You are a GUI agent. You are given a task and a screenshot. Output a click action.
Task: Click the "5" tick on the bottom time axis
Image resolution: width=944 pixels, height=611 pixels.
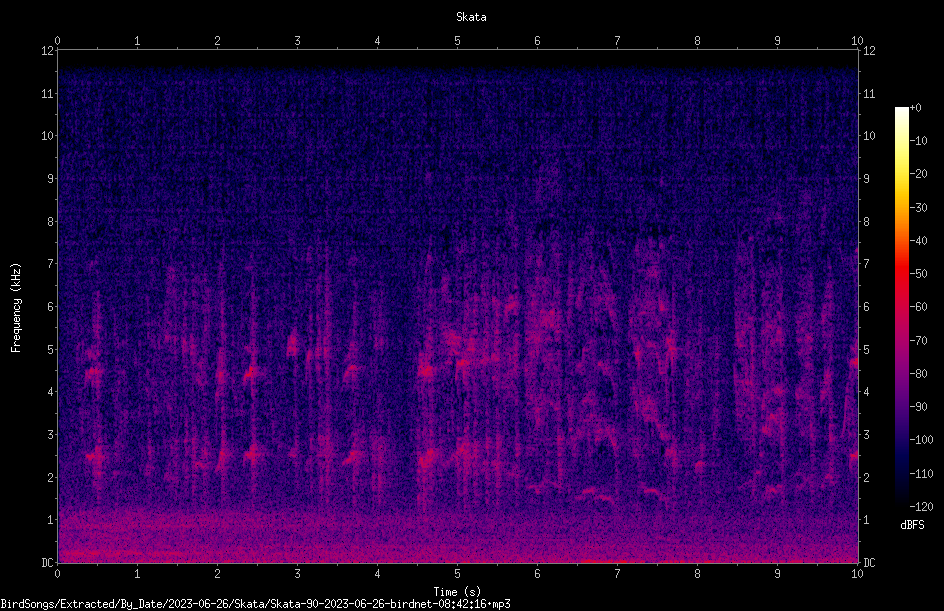coord(458,574)
